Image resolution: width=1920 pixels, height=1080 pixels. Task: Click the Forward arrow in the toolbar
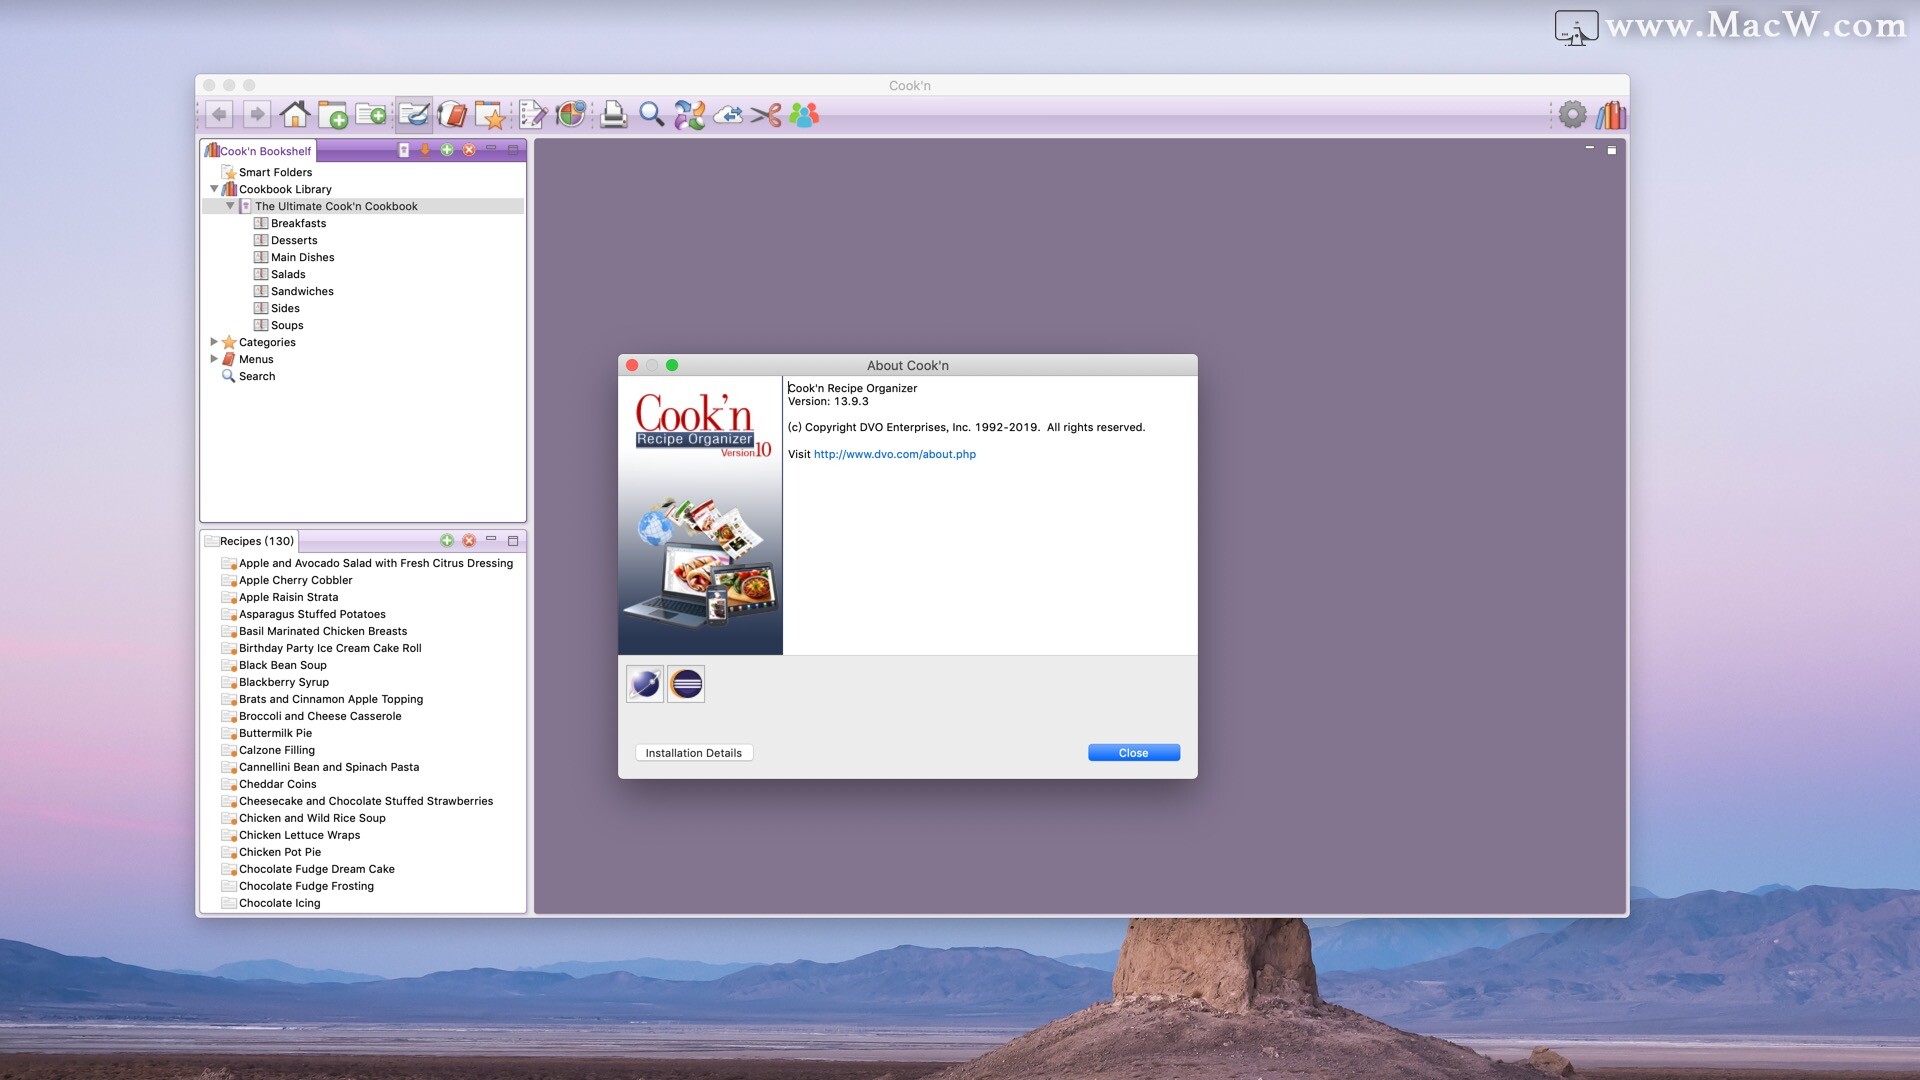point(257,115)
